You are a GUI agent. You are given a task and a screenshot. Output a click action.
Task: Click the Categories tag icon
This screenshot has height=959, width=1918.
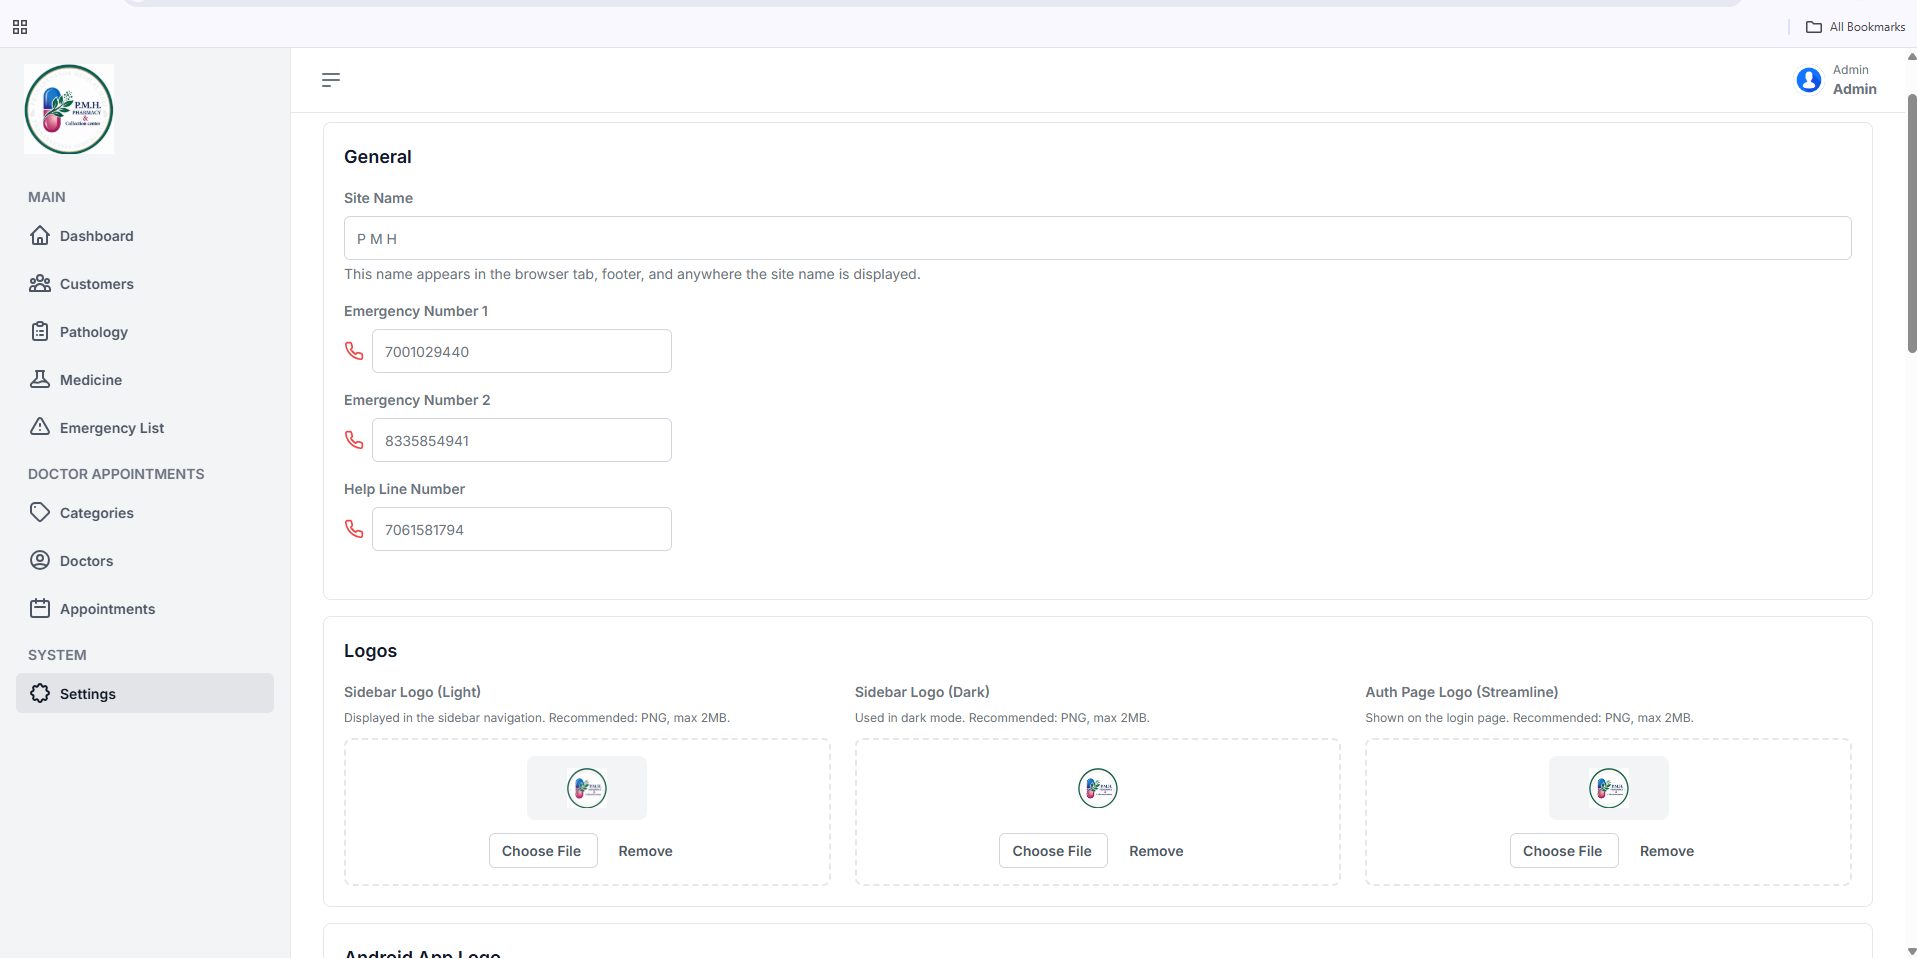pos(40,512)
